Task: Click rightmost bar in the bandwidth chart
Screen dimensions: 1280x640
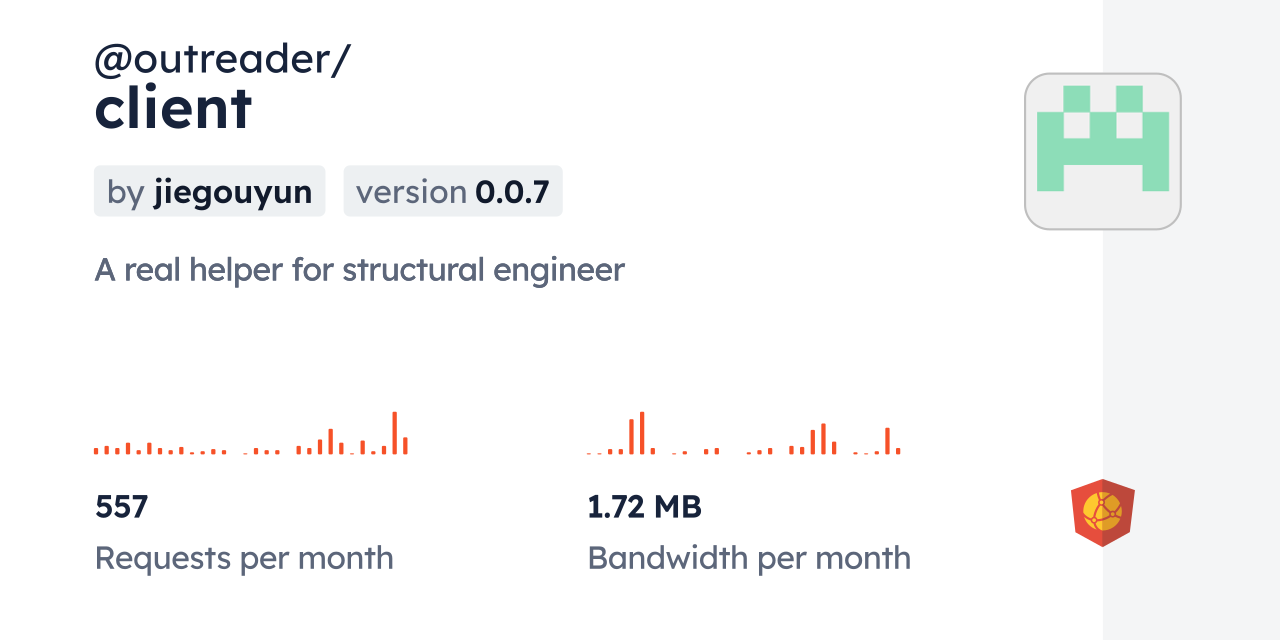Action: coord(898,451)
